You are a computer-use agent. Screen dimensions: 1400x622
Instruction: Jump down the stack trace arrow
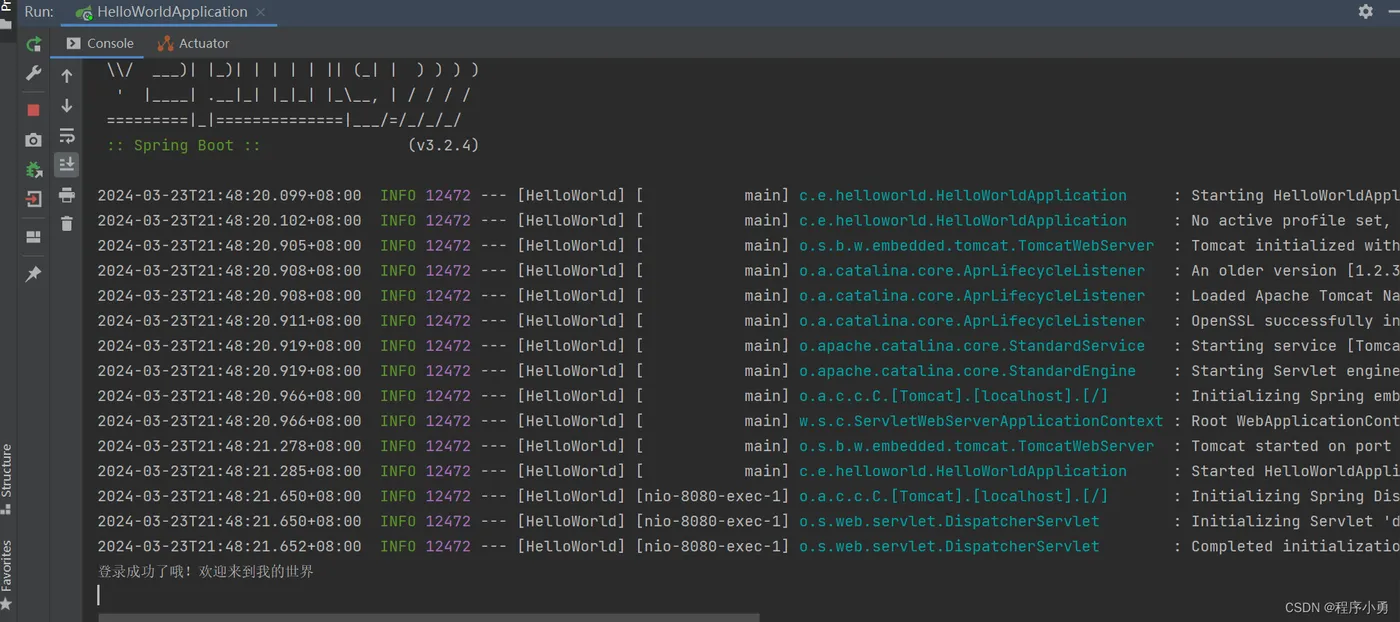coord(67,105)
